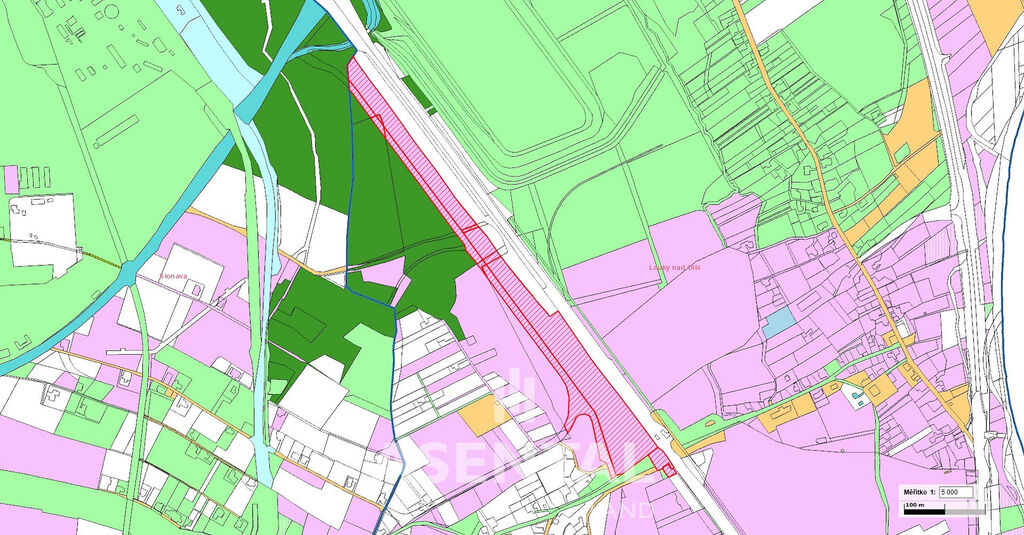Click the scale input field showing 5 000
This screenshot has width=1024, height=535.
[x=955, y=492]
